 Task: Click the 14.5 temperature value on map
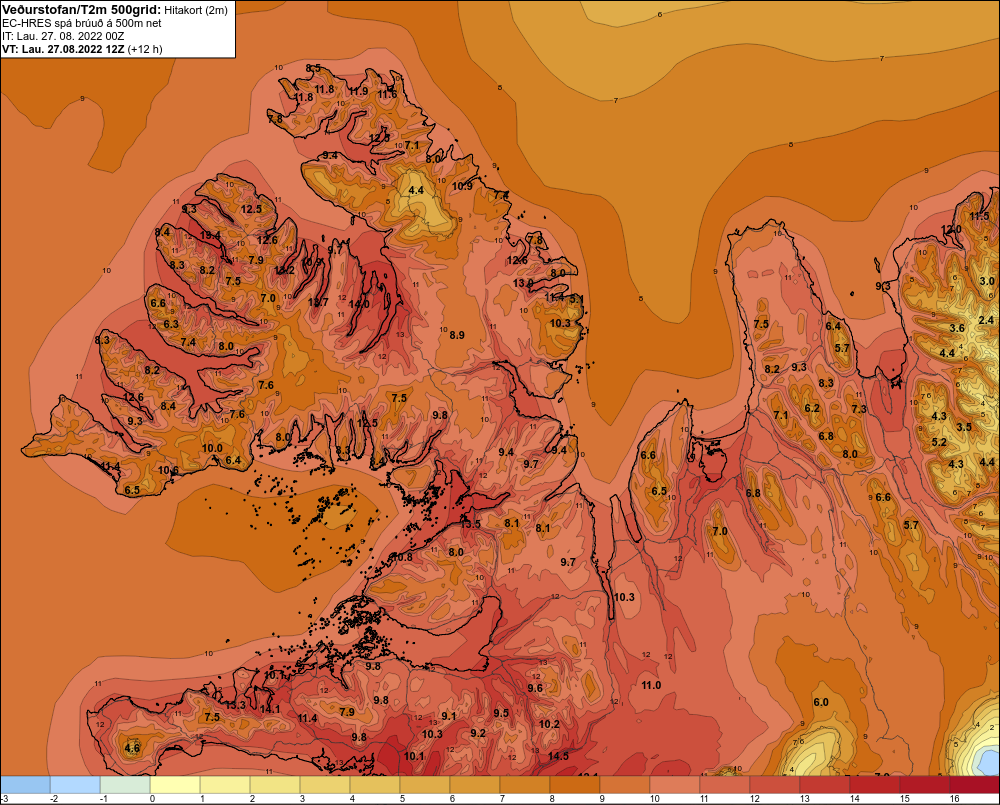tap(558, 756)
